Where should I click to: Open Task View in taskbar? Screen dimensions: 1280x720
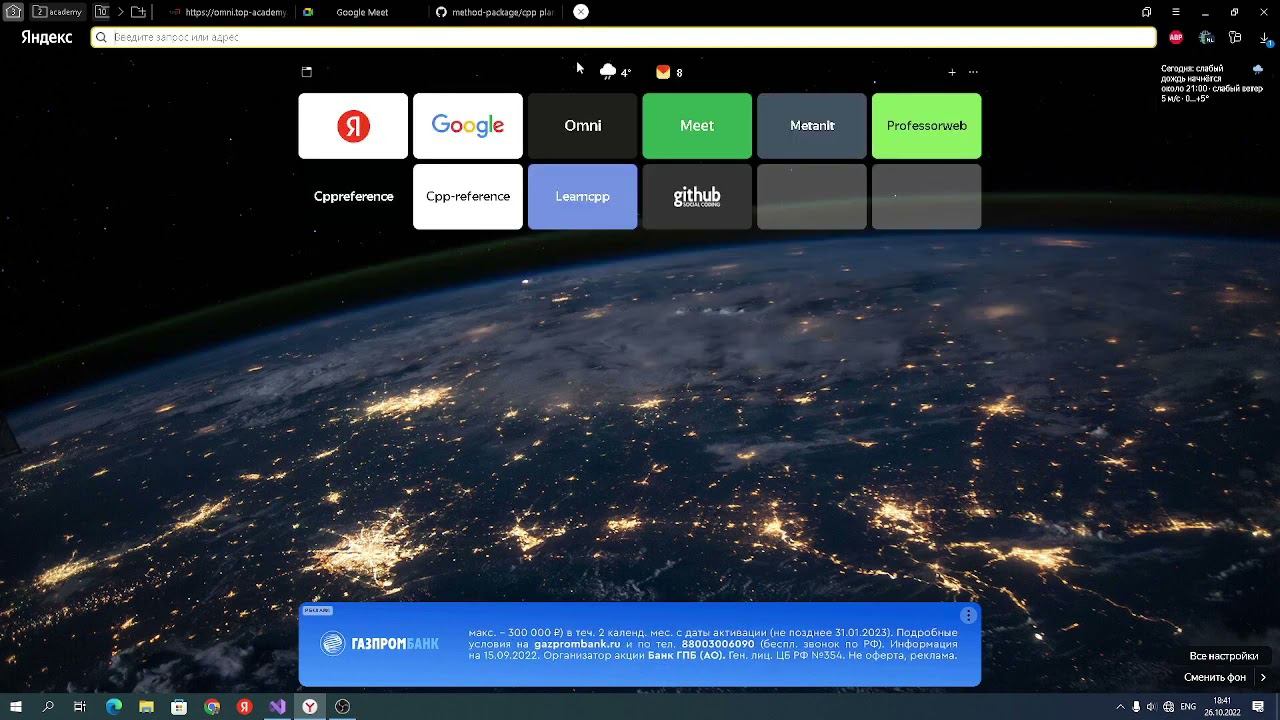pos(80,706)
